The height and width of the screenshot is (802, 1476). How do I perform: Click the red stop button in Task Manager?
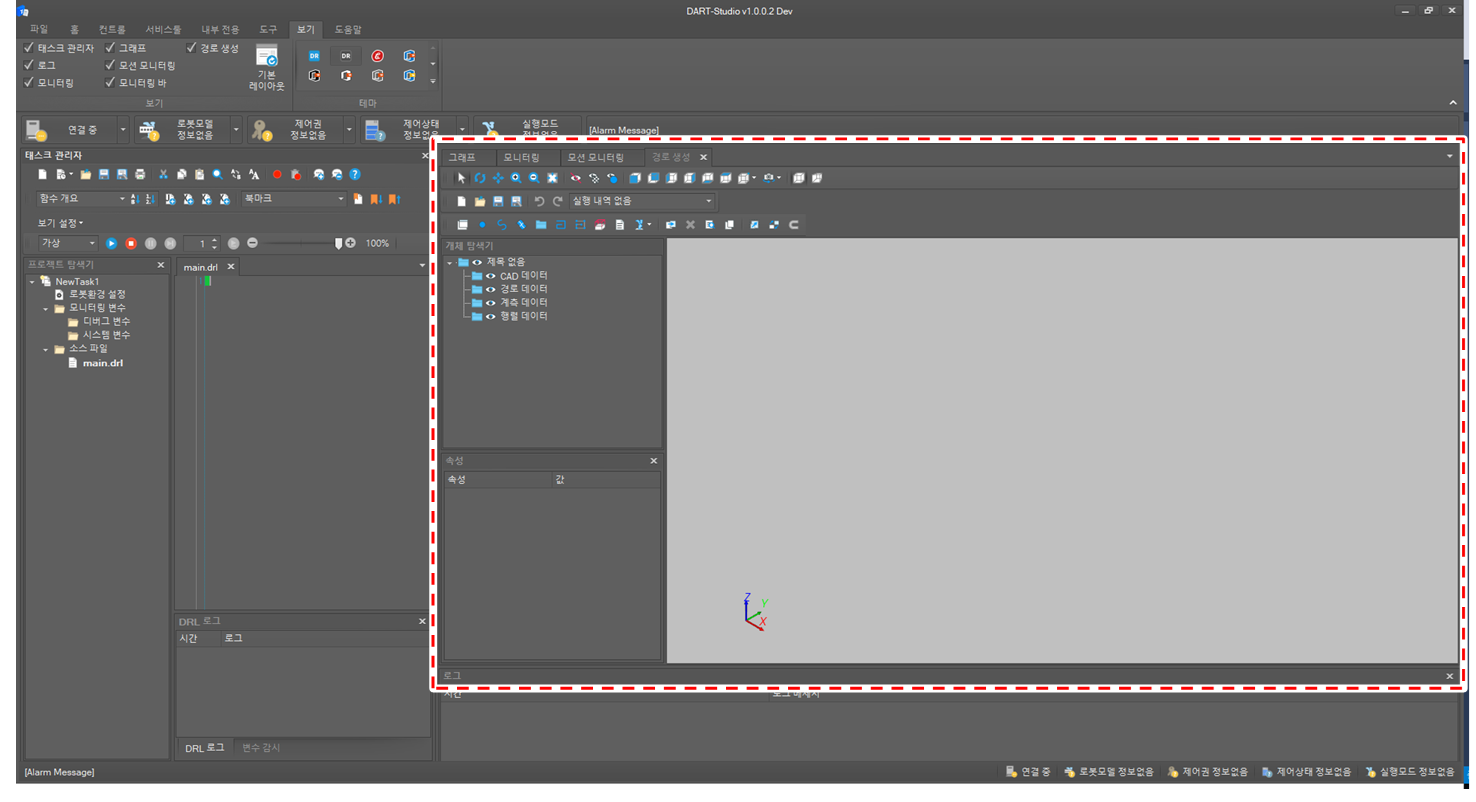pos(131,243)
